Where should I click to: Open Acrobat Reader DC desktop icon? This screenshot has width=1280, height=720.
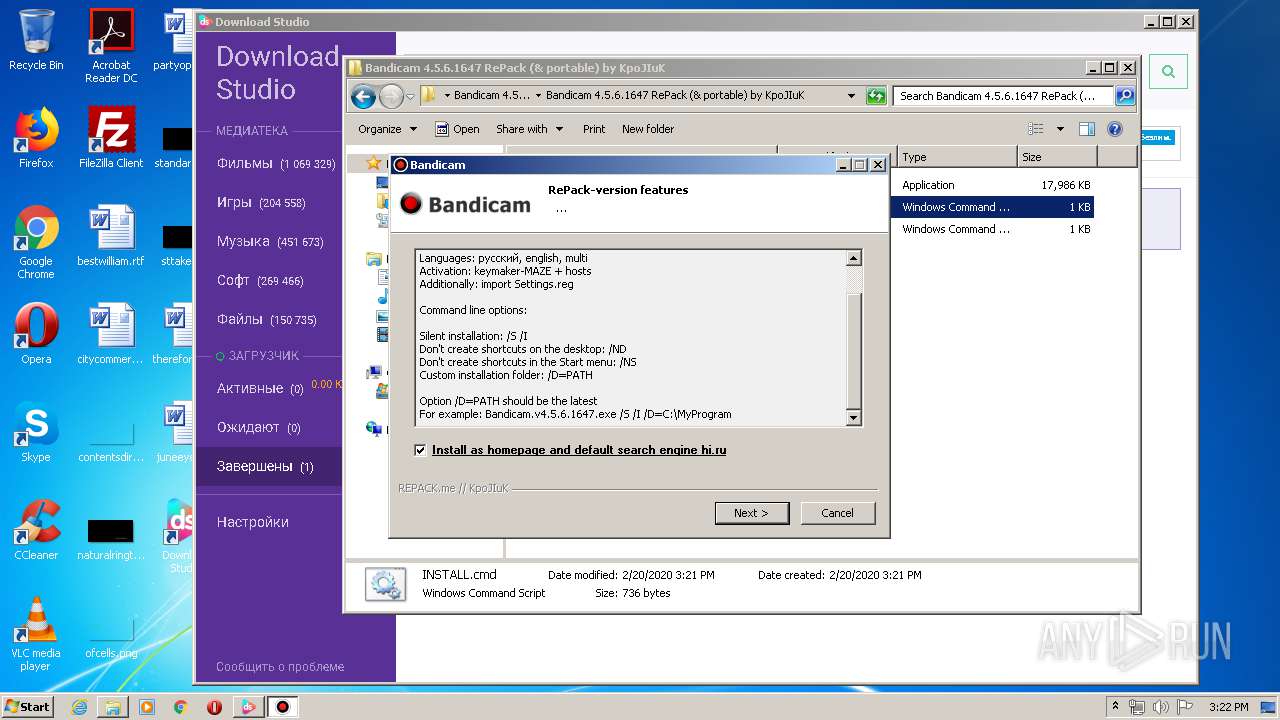coord(111,46)
